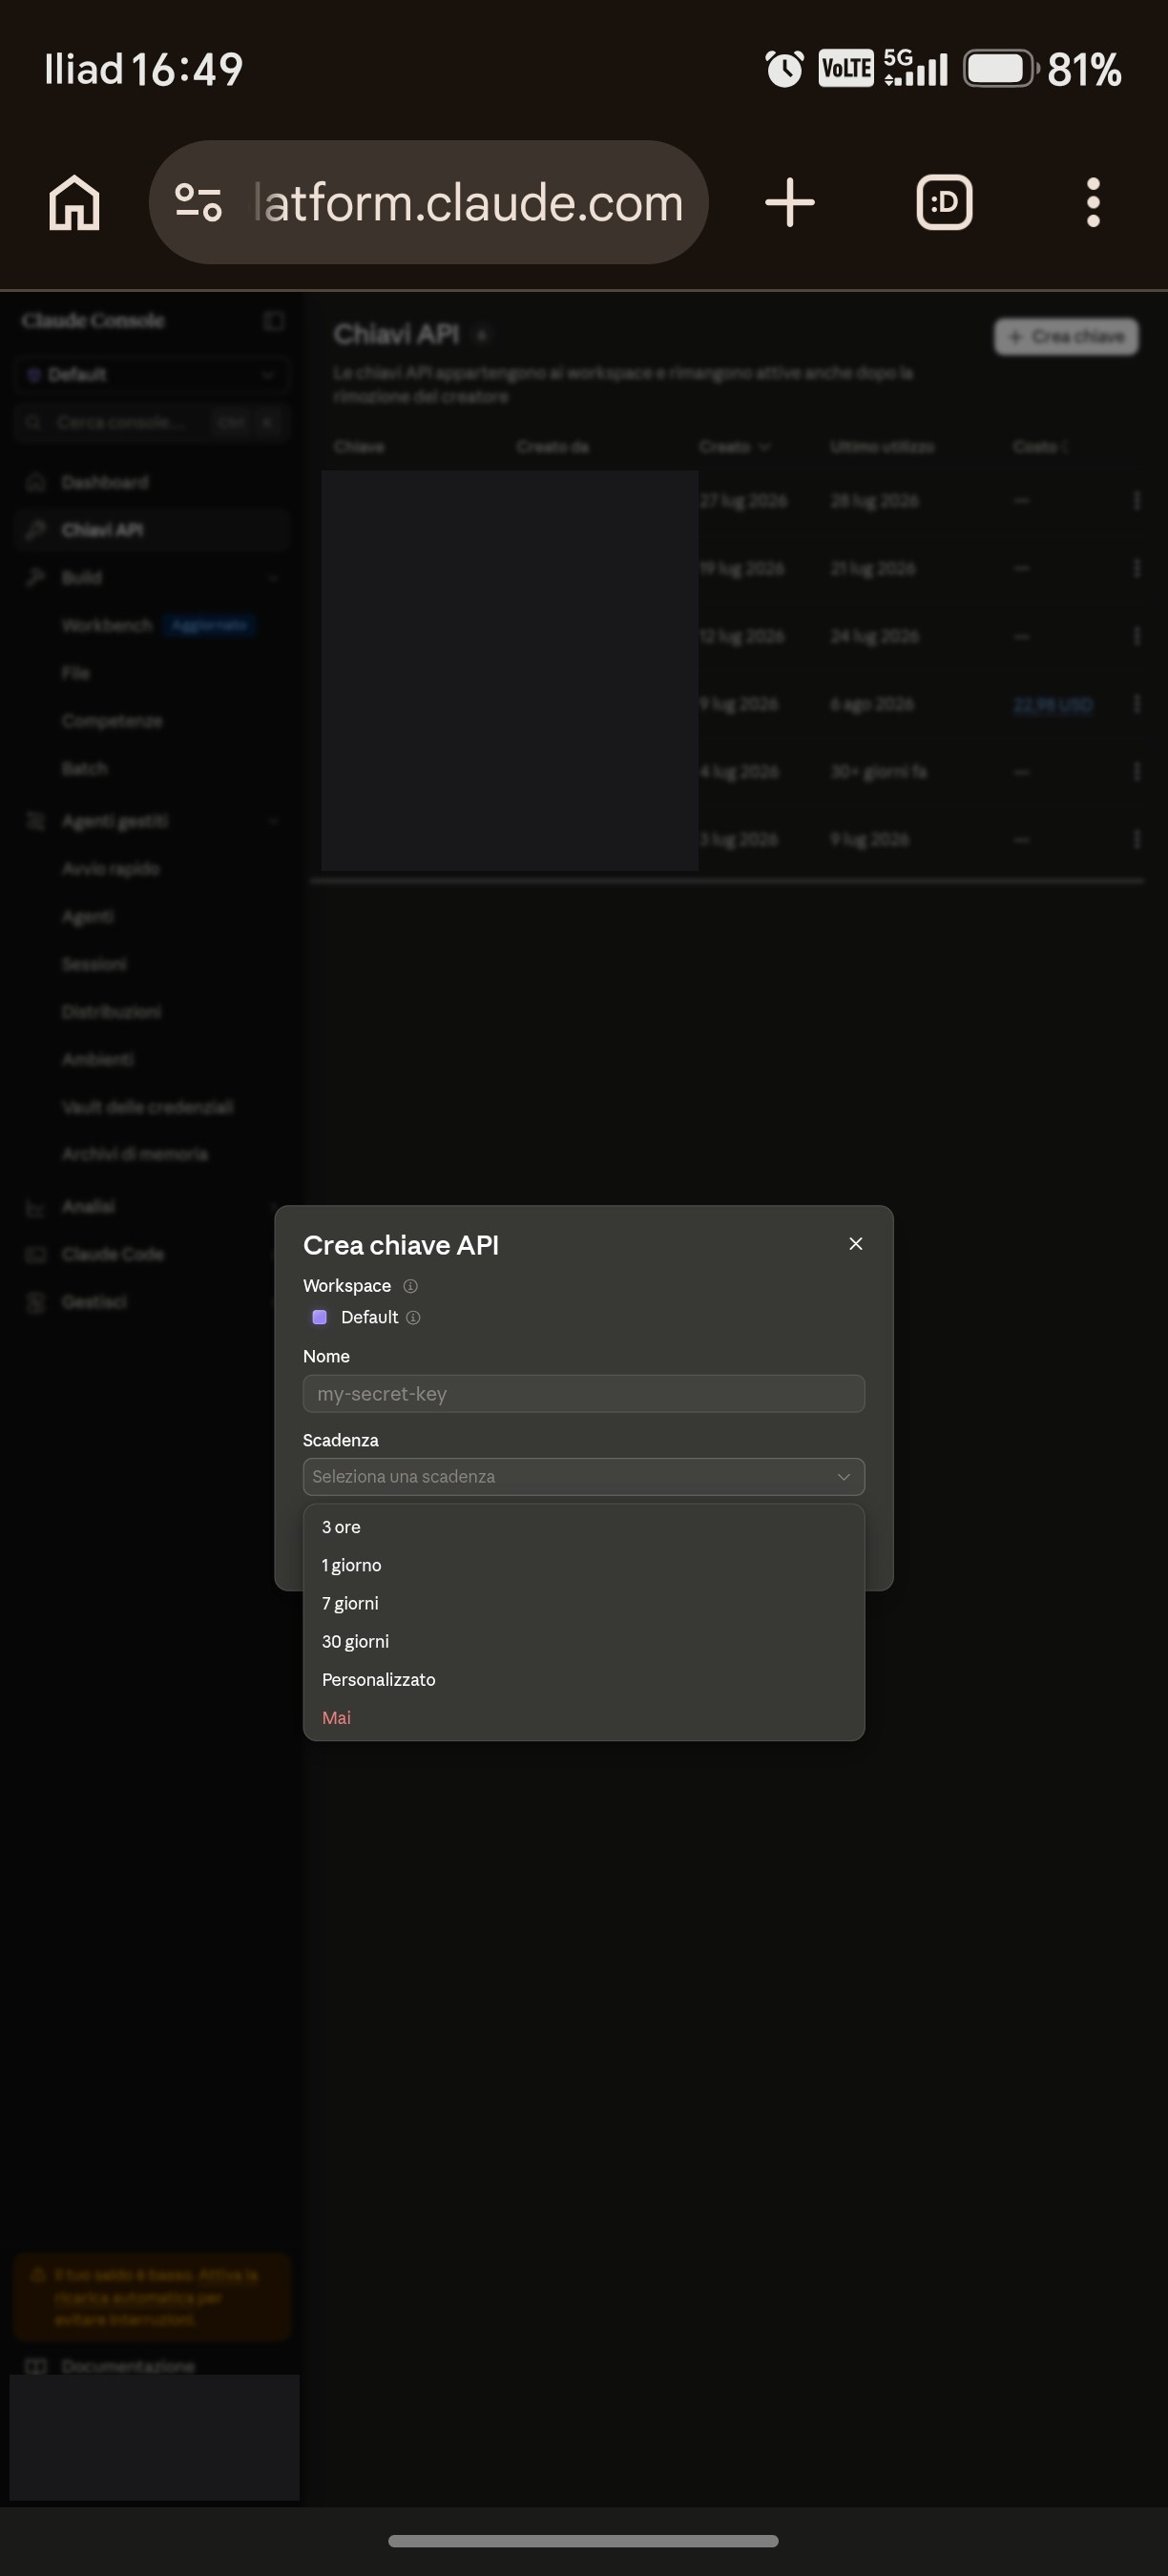1168x2576 pixels.
Task: Click the Build tool icon in sidebar
Action: [36, 577]
